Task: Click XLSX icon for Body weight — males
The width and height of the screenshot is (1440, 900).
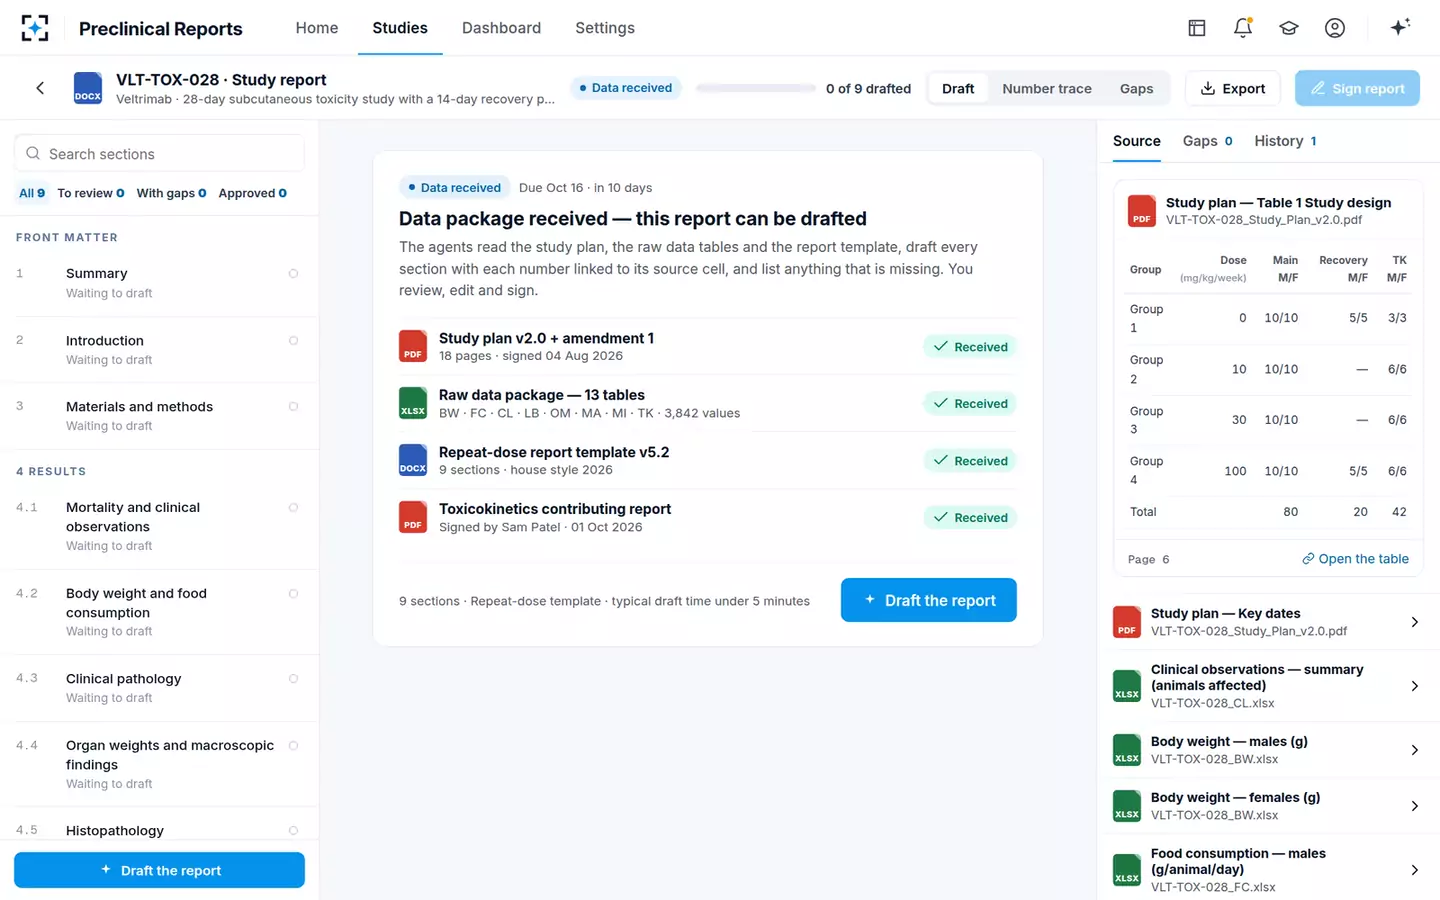Action: click(x=1127, y=750)
